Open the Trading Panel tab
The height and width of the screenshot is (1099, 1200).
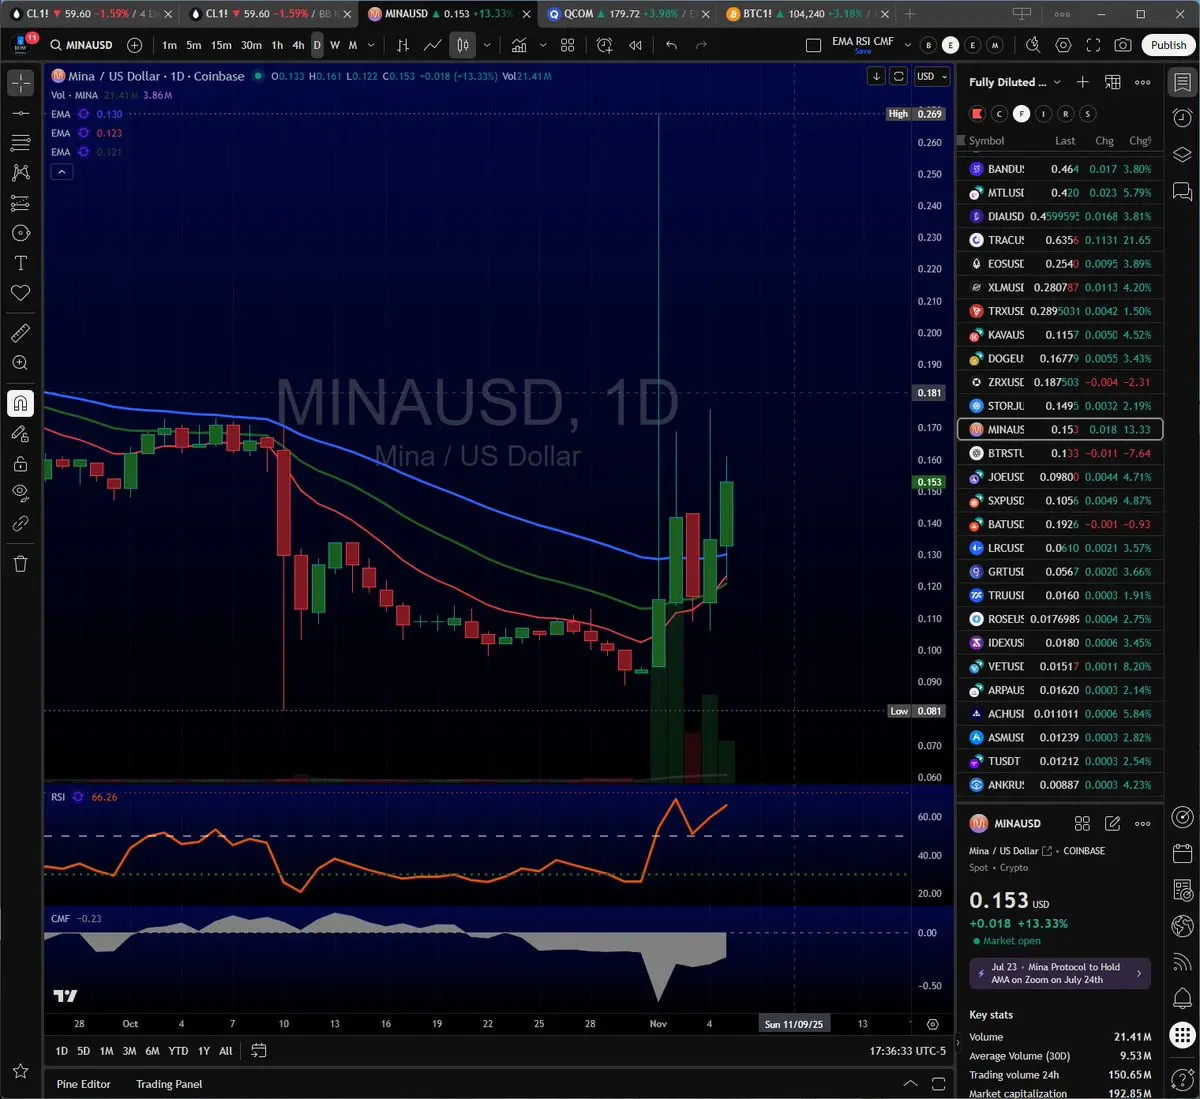pos(169,1084)
